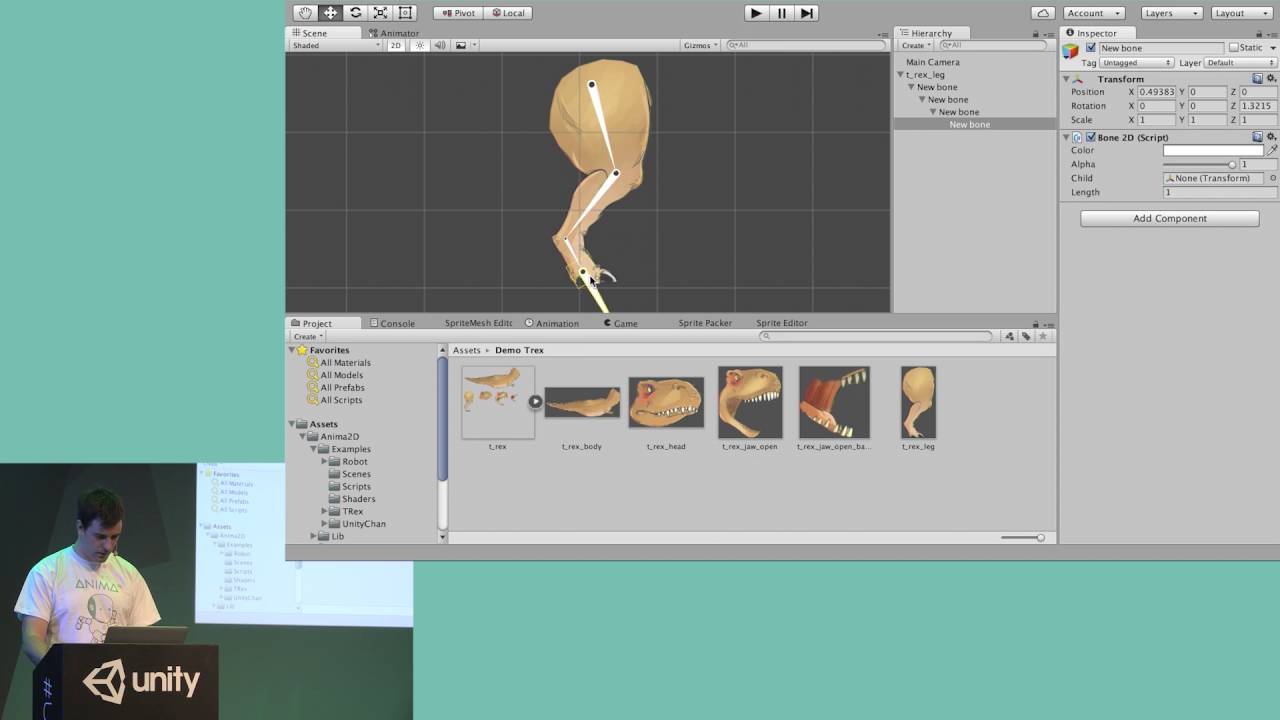The image size is (1280, 720).
Task: Click the Bone 2D Color swatch
Action: [1214, 150]
